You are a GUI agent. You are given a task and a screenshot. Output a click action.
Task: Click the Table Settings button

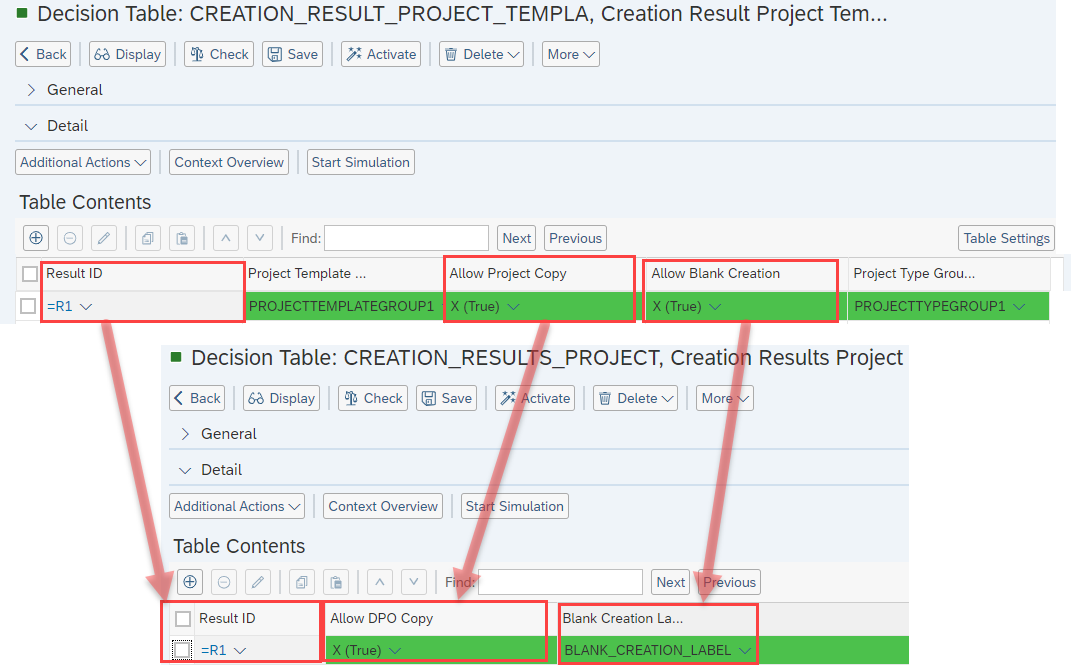[1006, 238]
